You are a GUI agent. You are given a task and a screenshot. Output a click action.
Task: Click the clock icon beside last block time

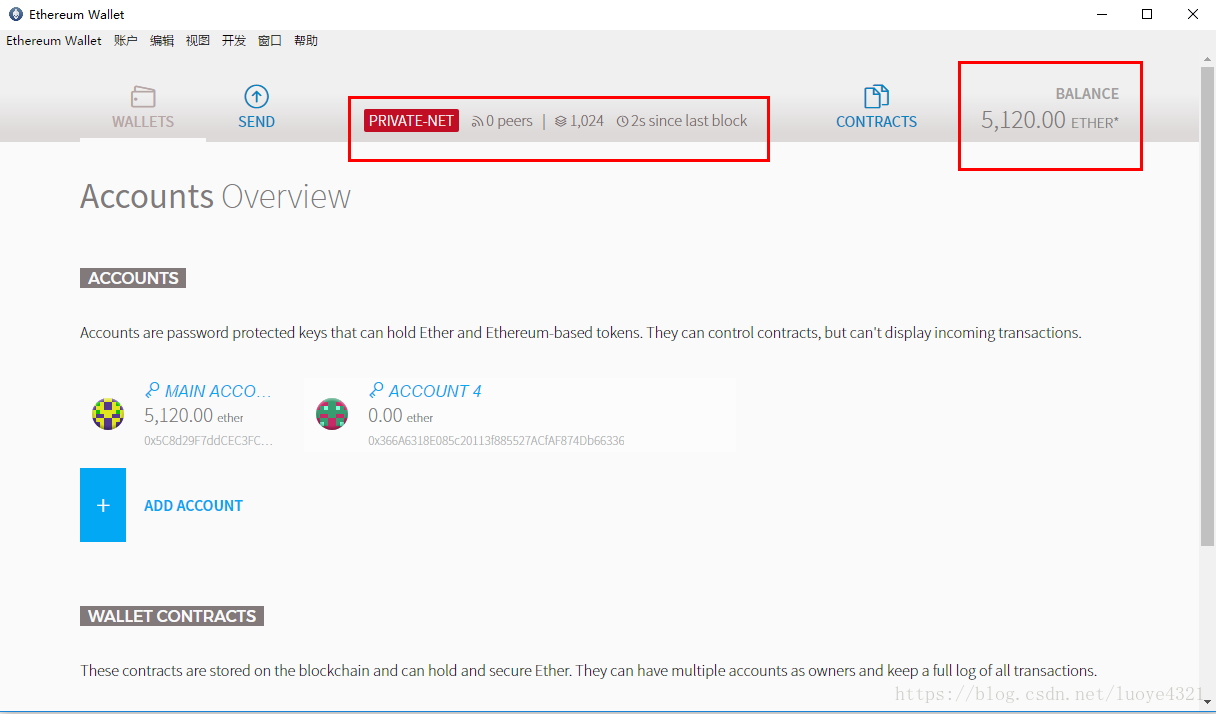click(x=622, y=121)
